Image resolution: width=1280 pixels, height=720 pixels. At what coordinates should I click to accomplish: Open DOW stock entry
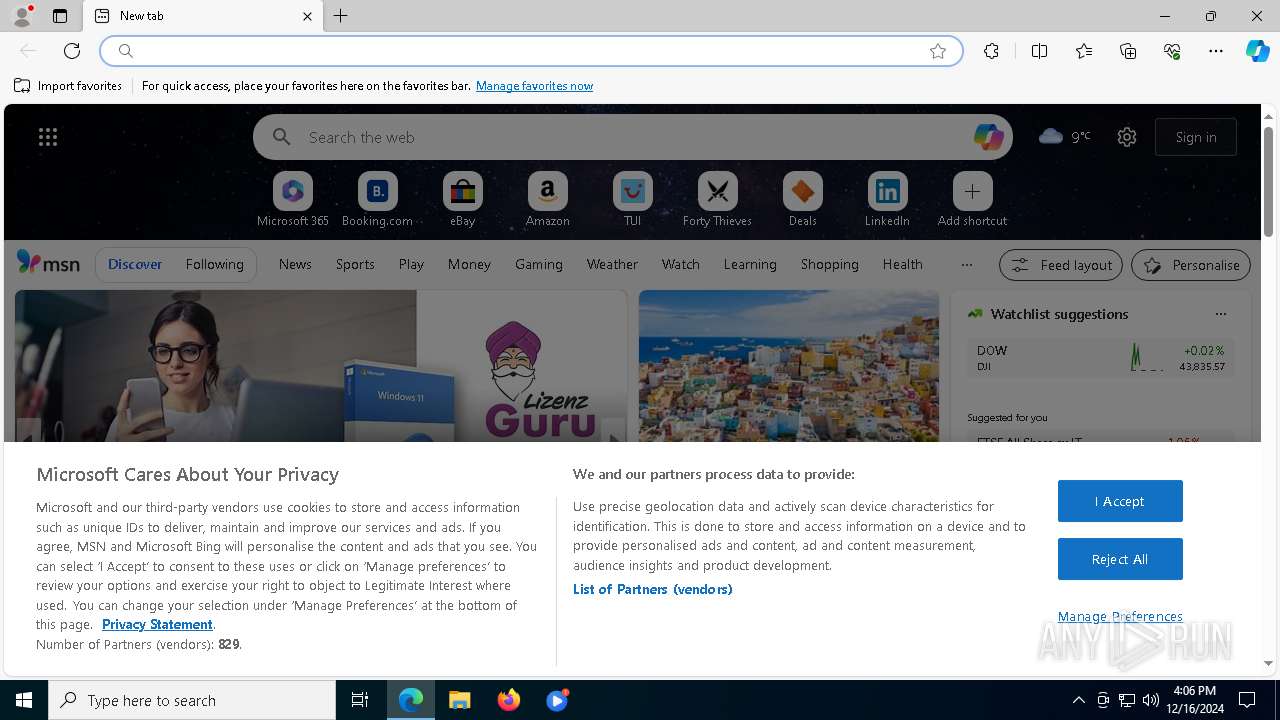tap(1100, 358)
